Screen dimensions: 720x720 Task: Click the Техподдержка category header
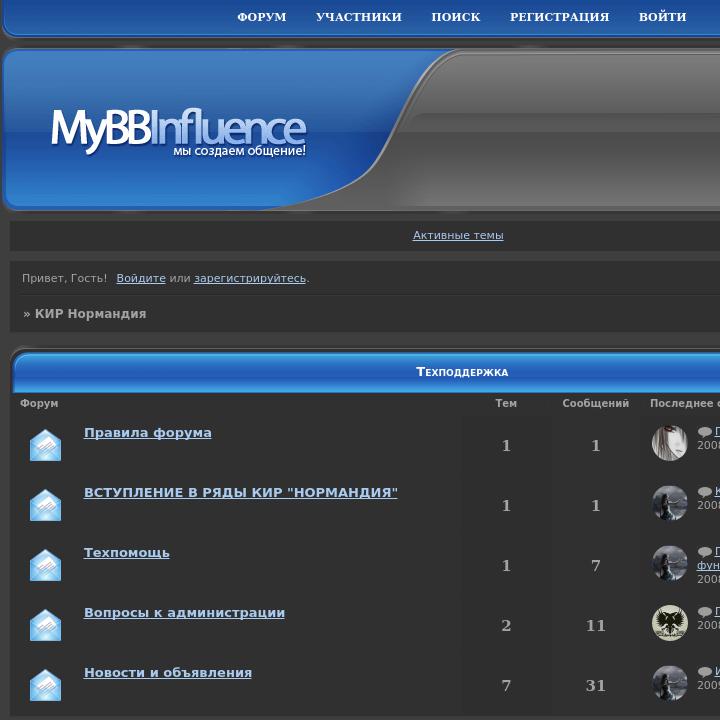(x=462, y=372)
